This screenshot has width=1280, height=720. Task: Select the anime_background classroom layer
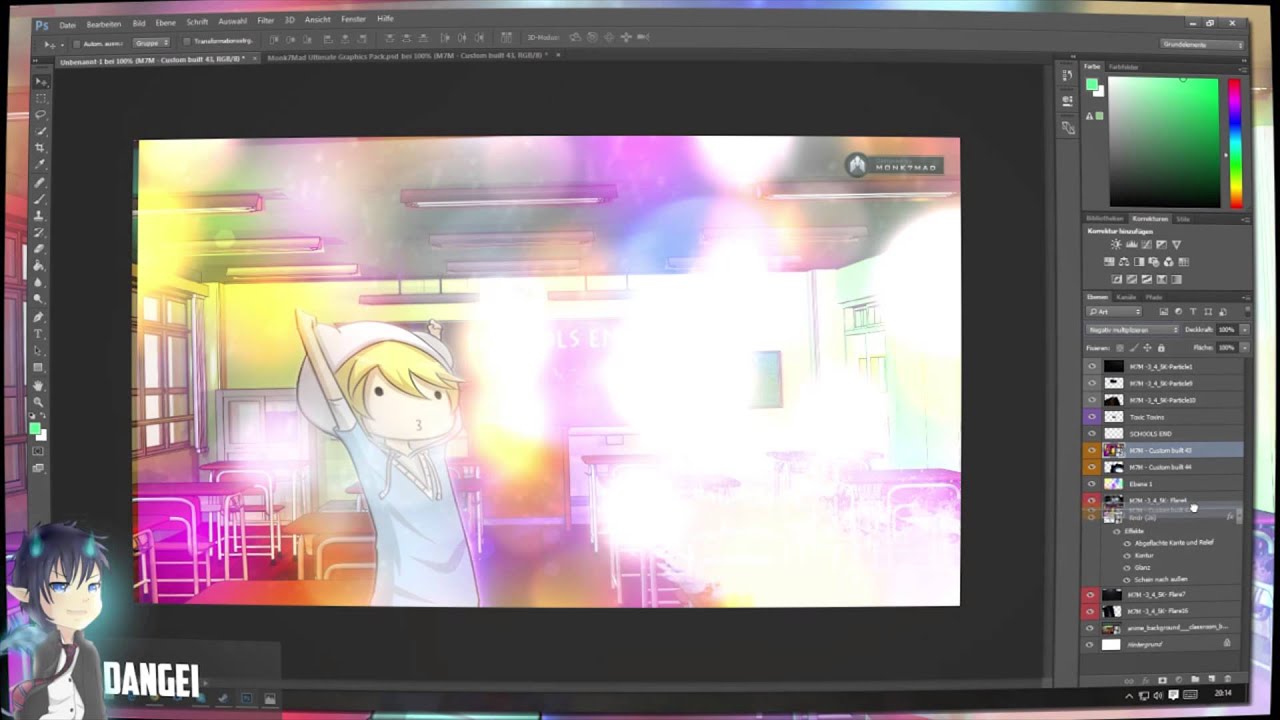(x=1178, y=627)
